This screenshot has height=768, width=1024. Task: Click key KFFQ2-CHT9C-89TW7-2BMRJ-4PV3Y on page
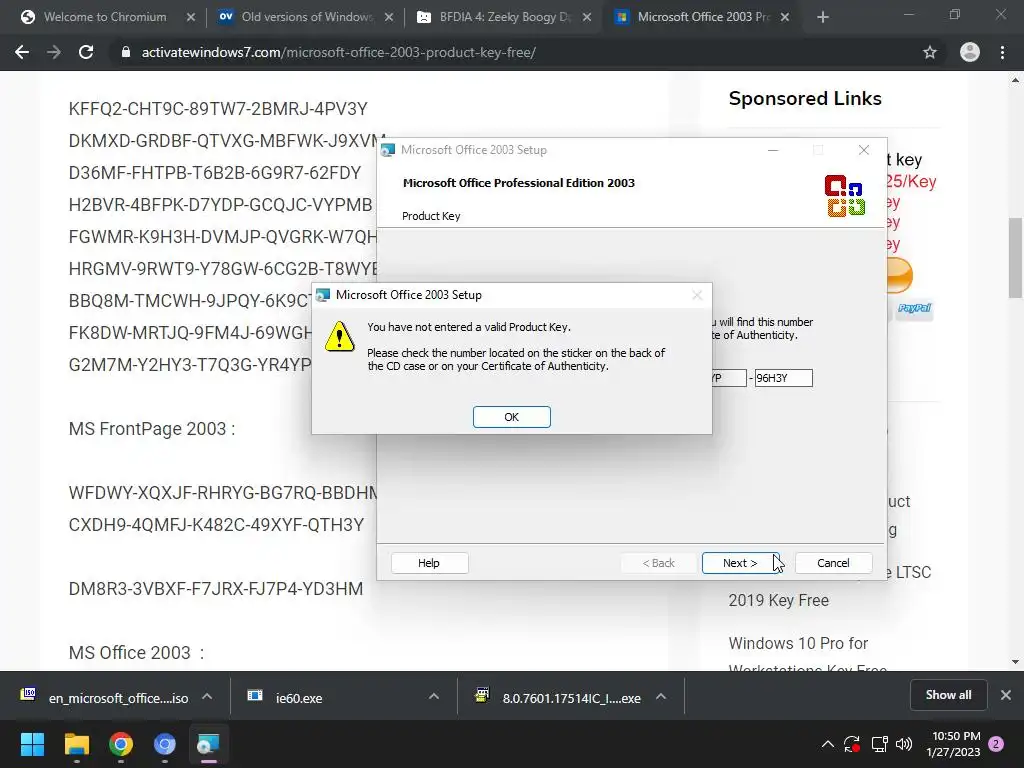[218, 108]
